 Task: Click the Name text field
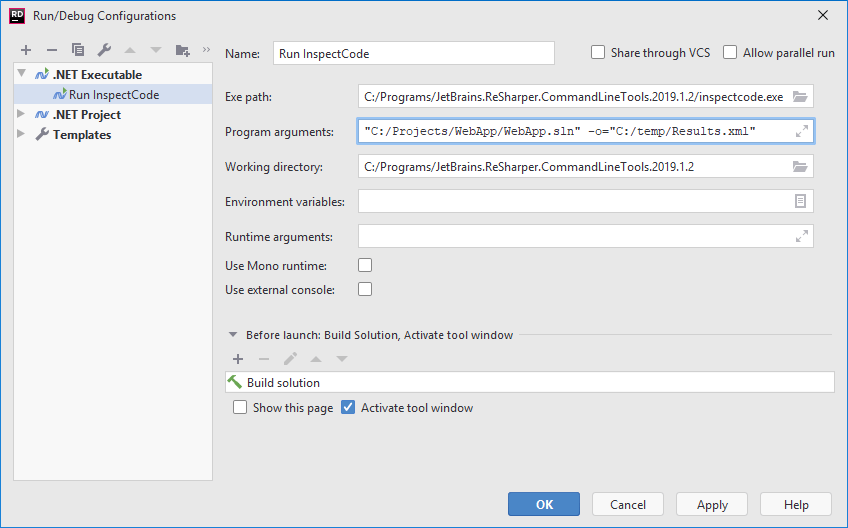(413, 53)
